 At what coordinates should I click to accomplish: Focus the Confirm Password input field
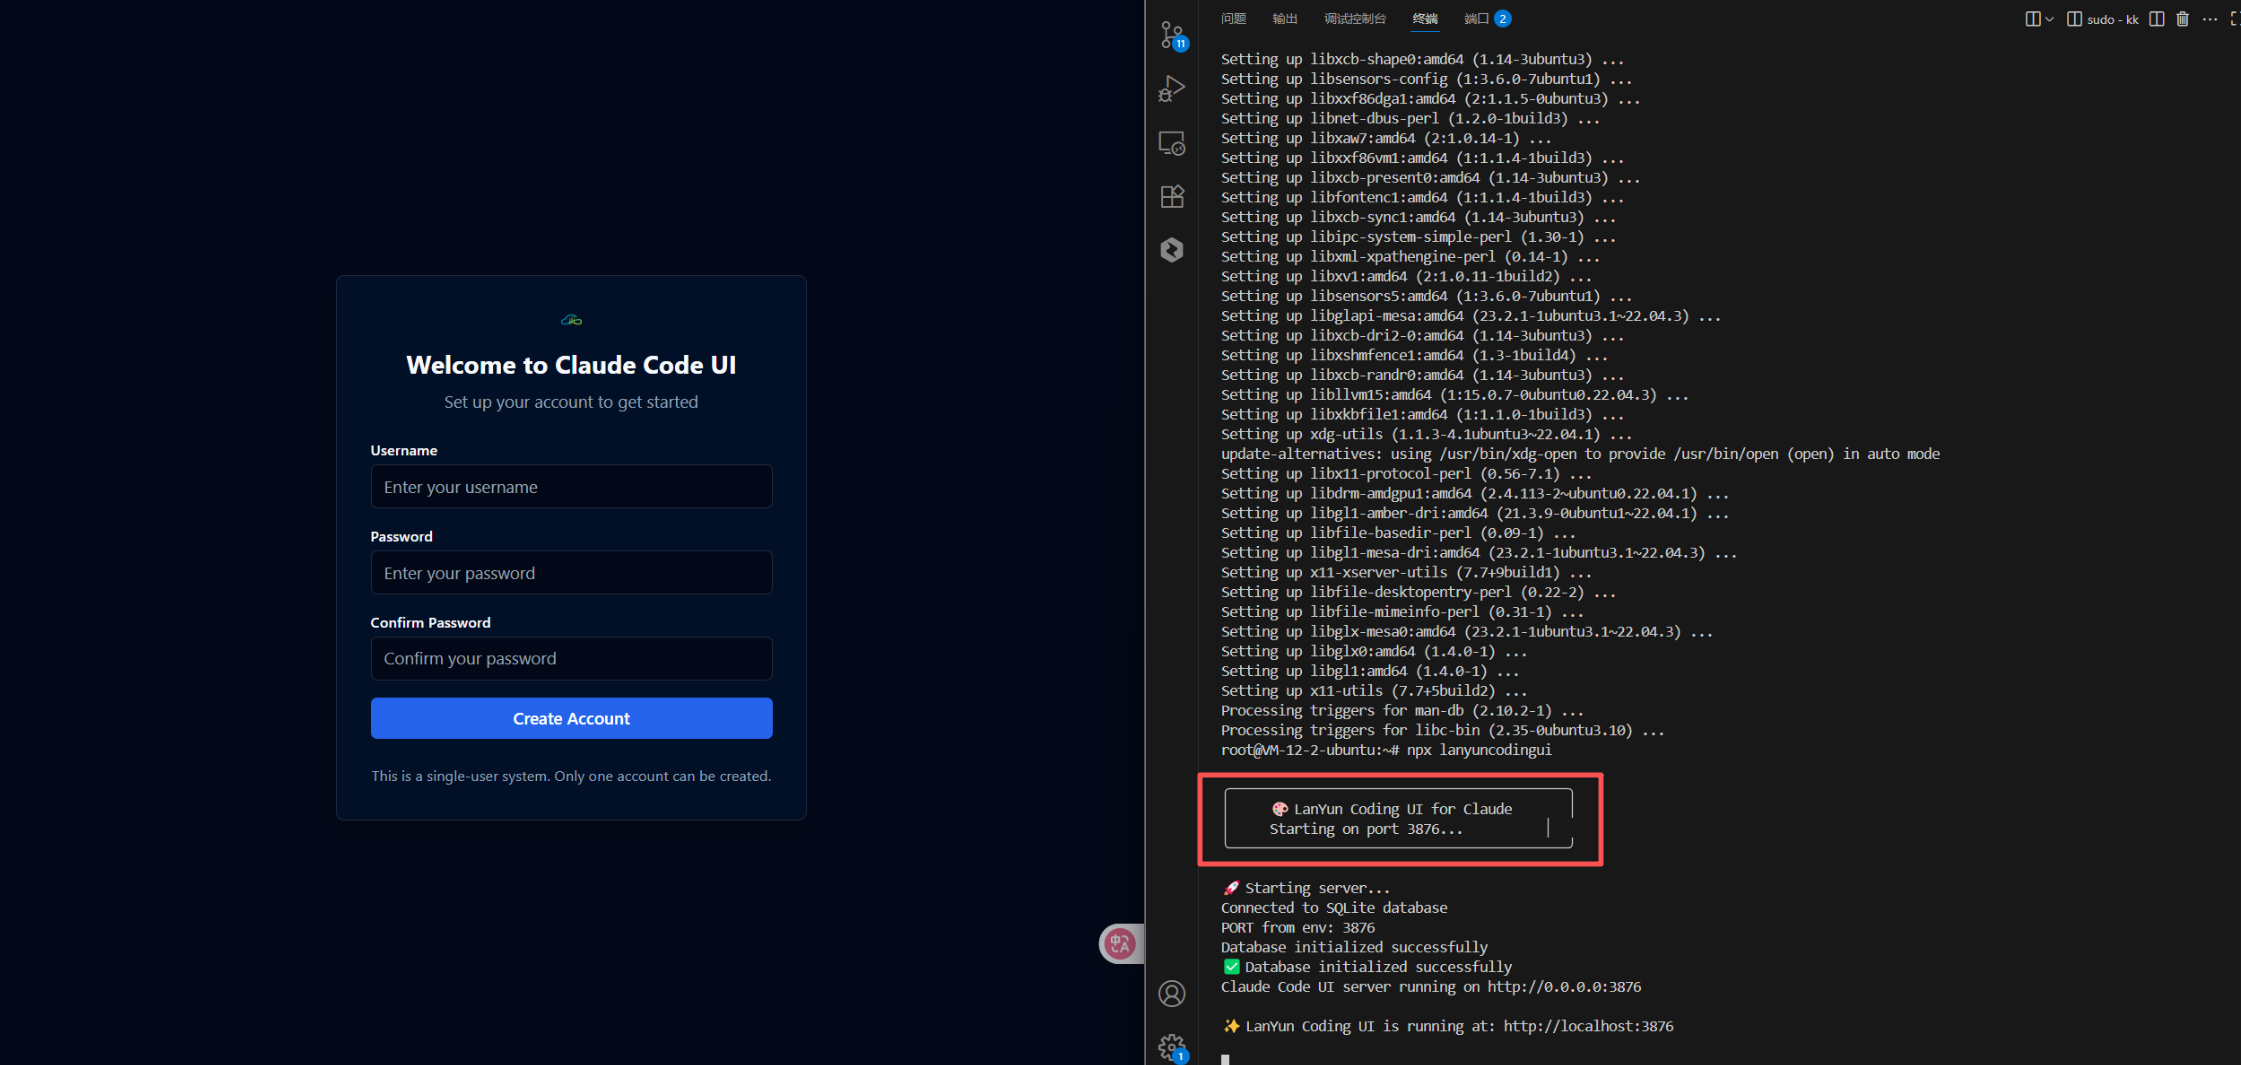[571, 659]
